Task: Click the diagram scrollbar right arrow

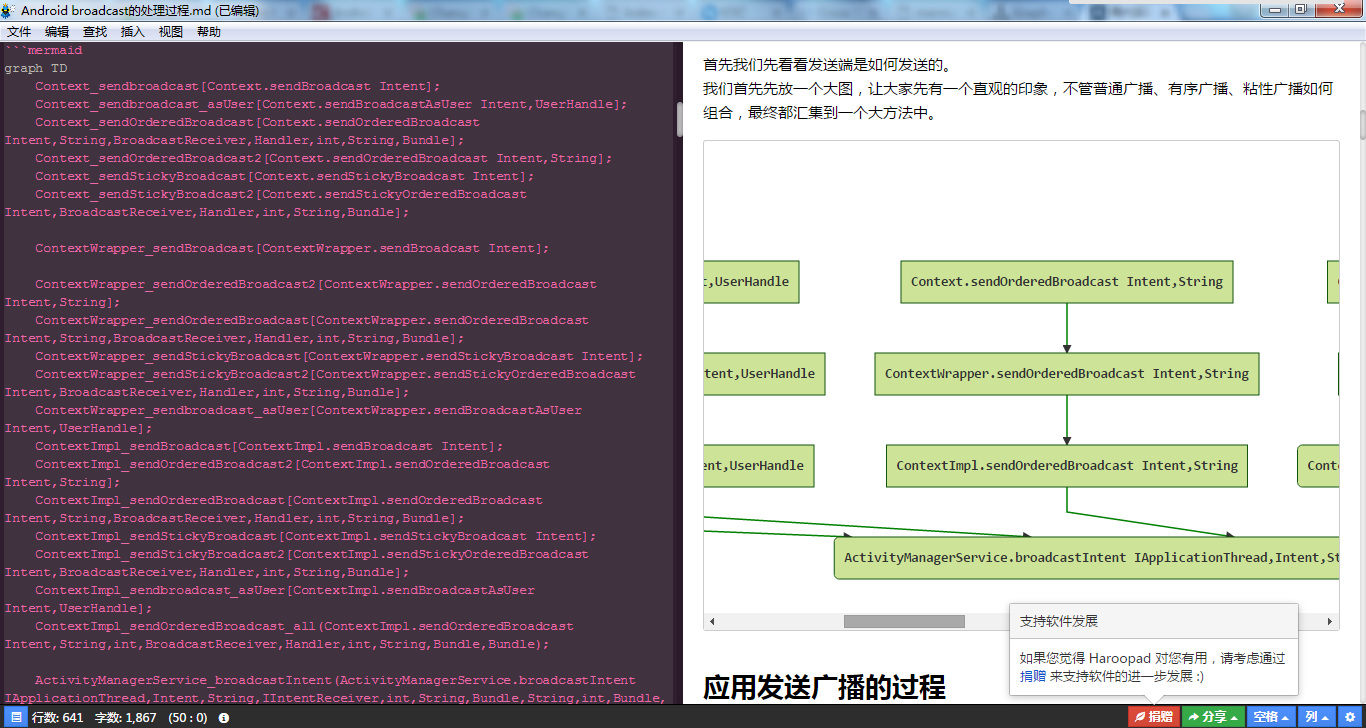Action: pyautogui.click(x=1331, y=622)
